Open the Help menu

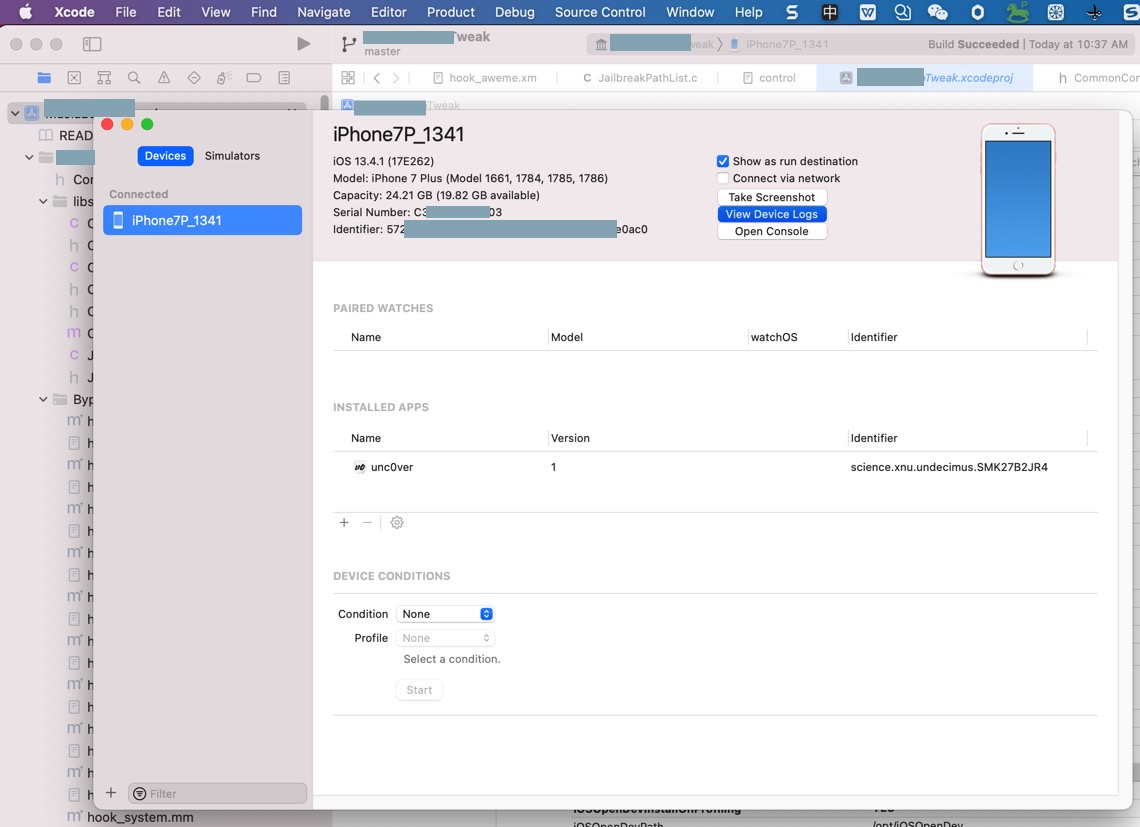(x=748, y=12)
